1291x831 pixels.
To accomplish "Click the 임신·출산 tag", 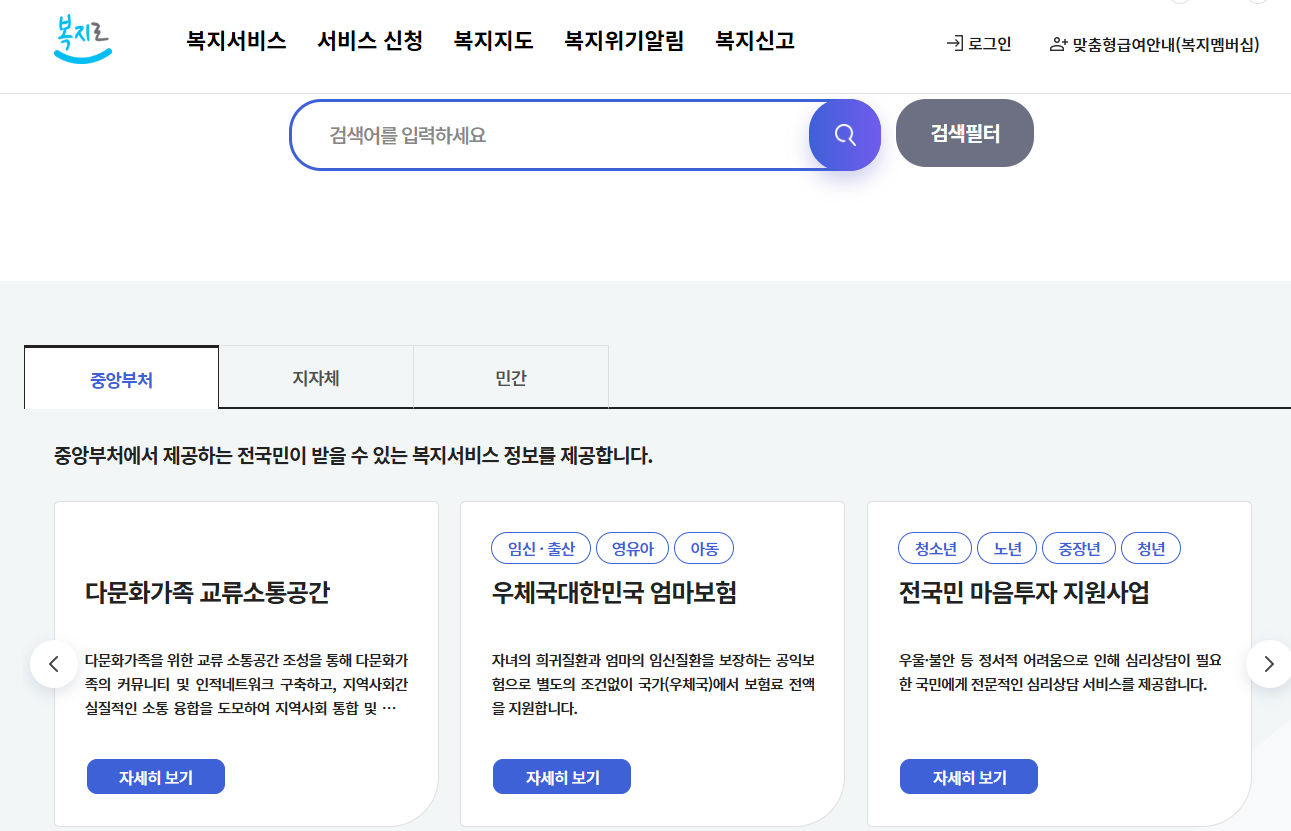I will click(541, 548).
